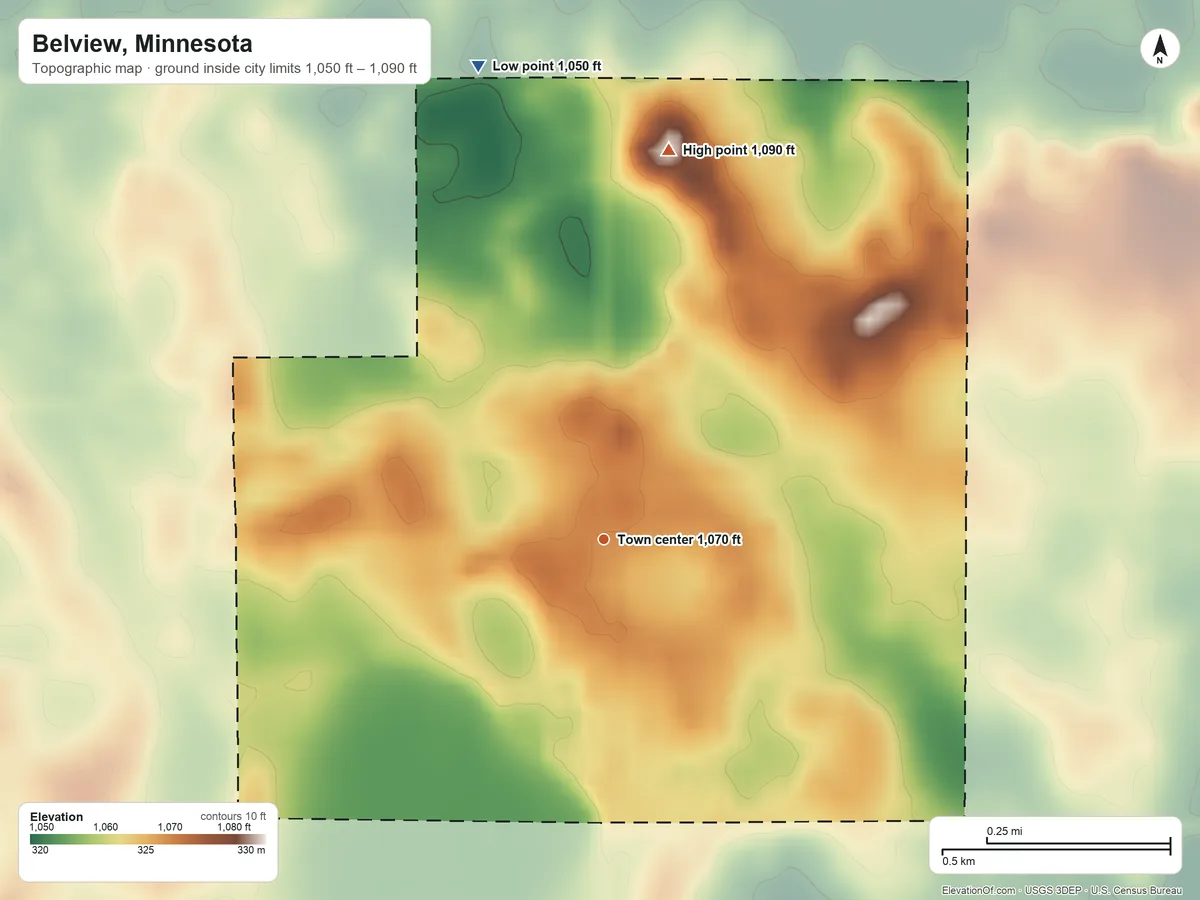Click the north arrow compass icon

point(1159,50)
